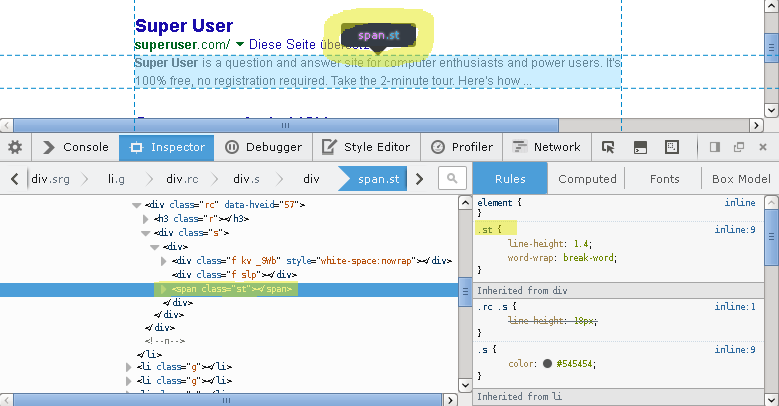This screenshot has height=406, width=779.
Task: Open responsive design mode icon
Action: (x=673, y=147)
